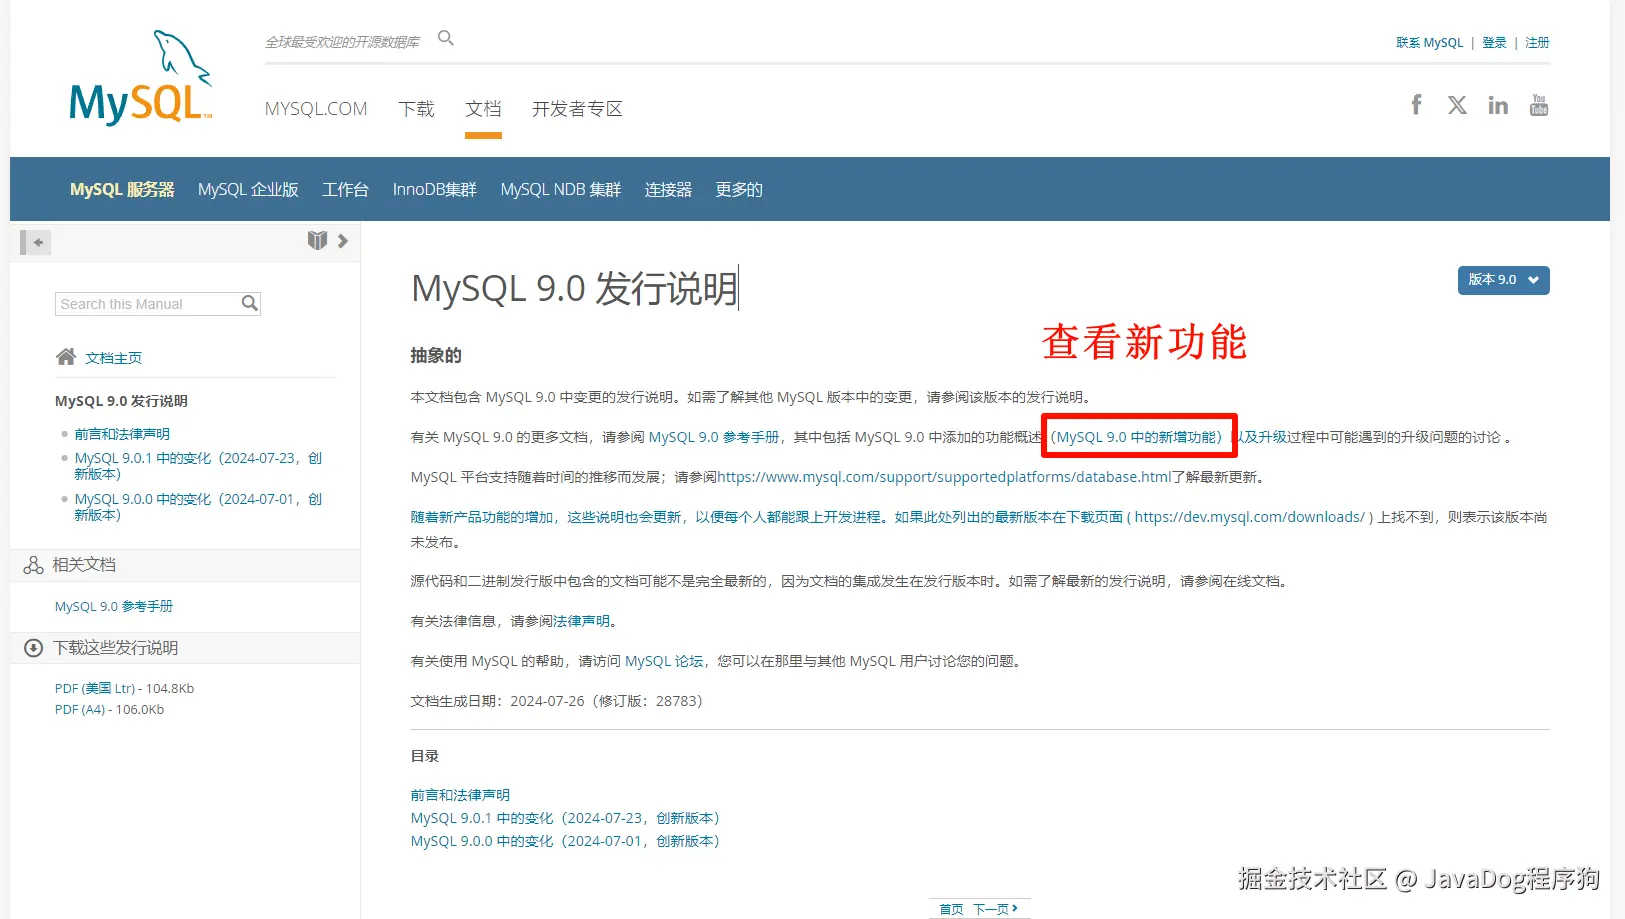Open the MySQL LinkedIn icon
This screenshot has height=919, width=1625.
(x=1498, y=105)
